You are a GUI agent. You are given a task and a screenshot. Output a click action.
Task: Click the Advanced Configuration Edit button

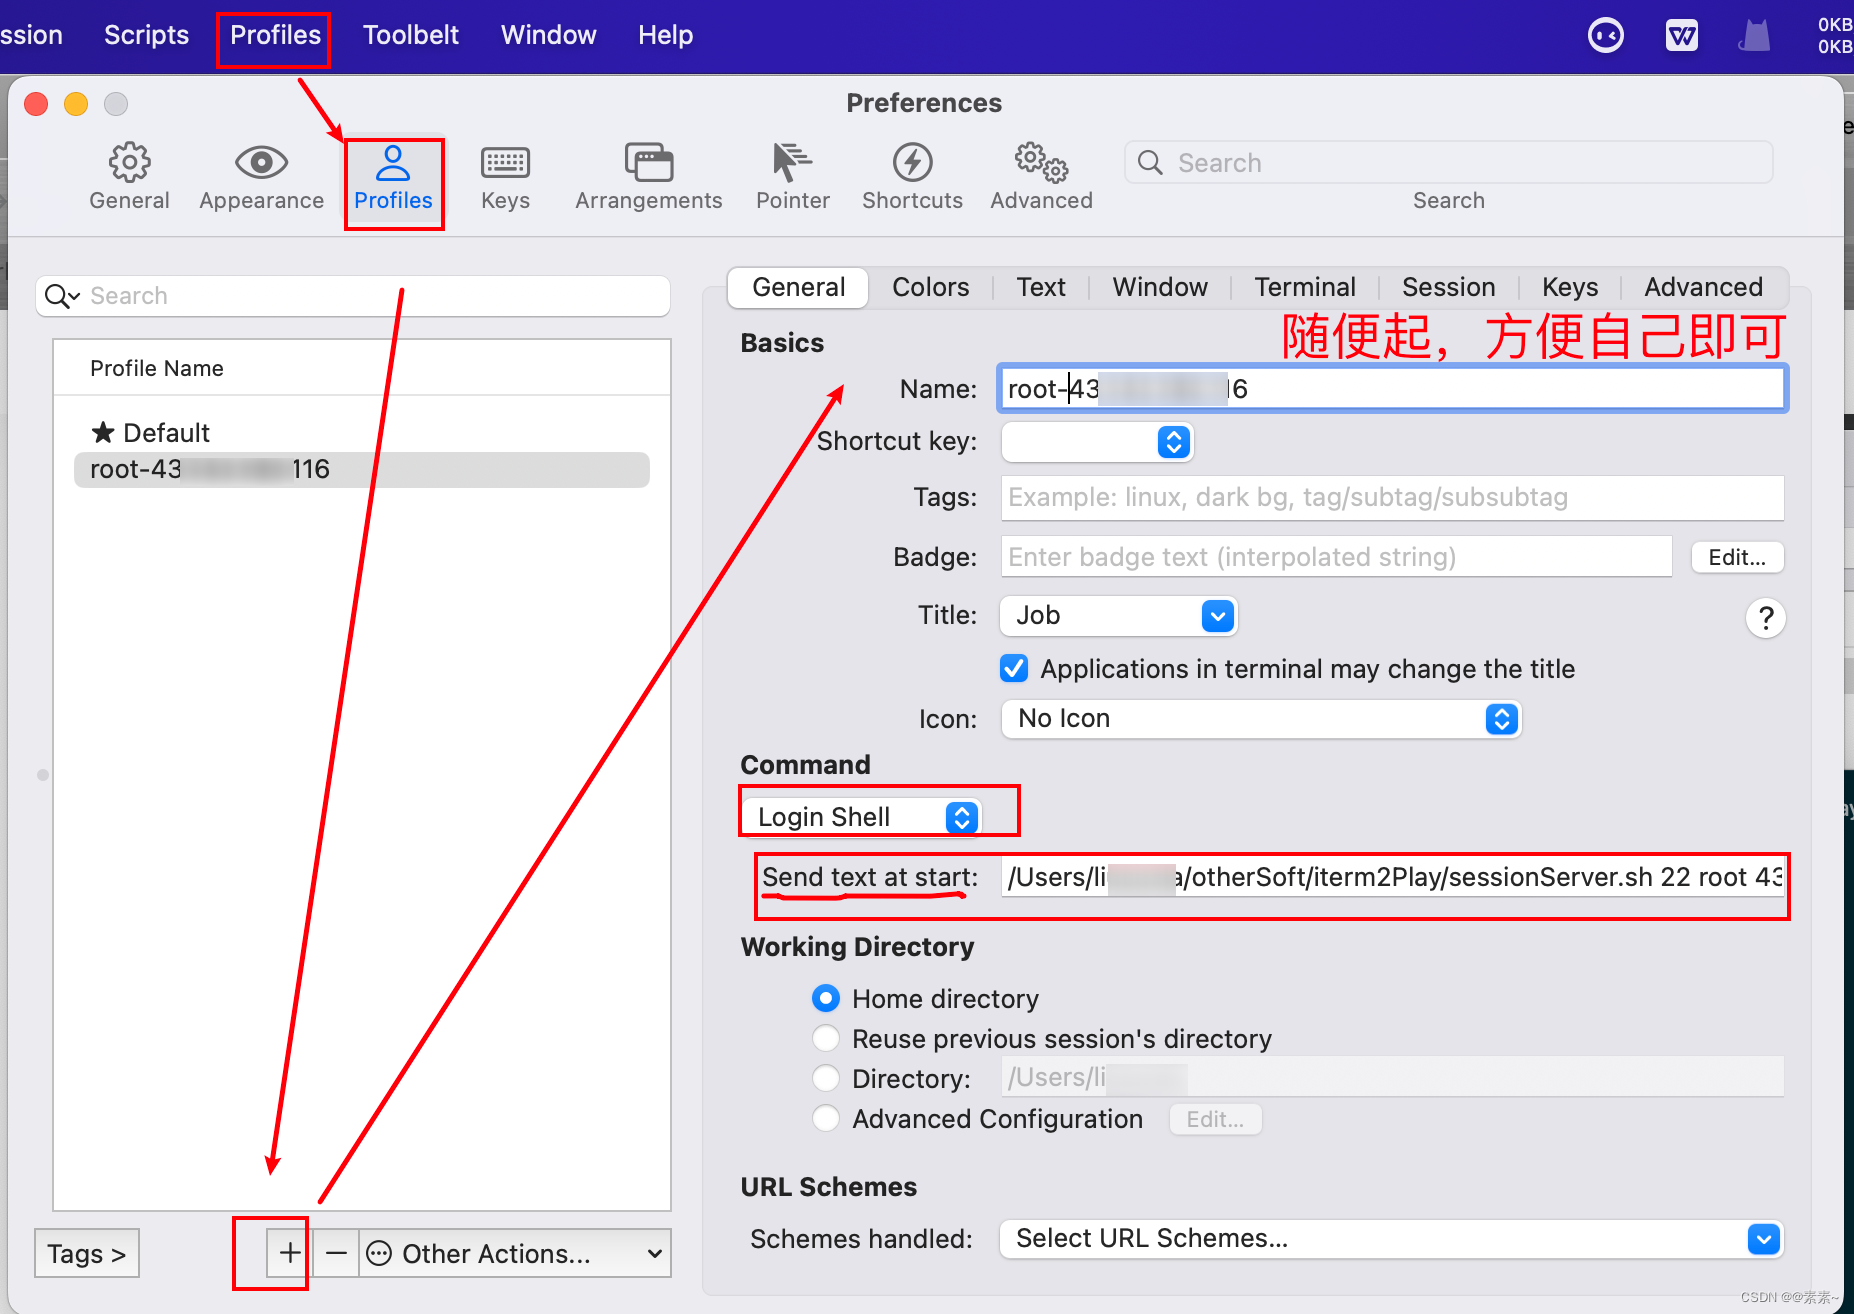(1215, 1119)
